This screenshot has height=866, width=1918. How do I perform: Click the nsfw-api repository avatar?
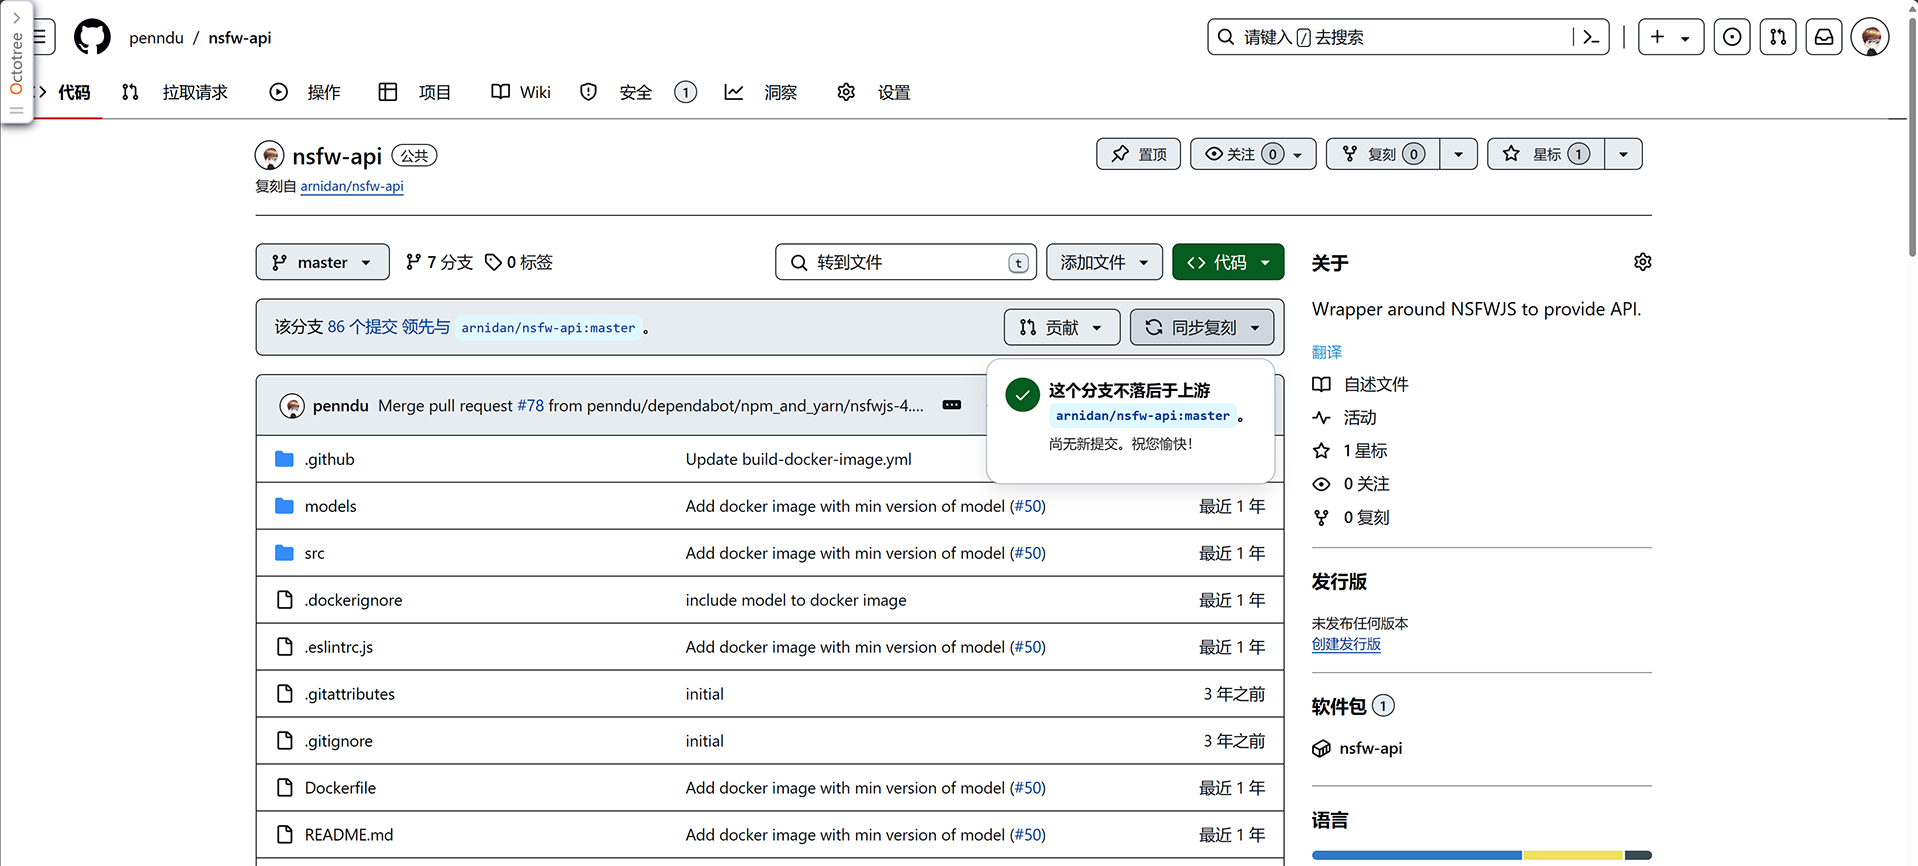(x=269, y=155)
